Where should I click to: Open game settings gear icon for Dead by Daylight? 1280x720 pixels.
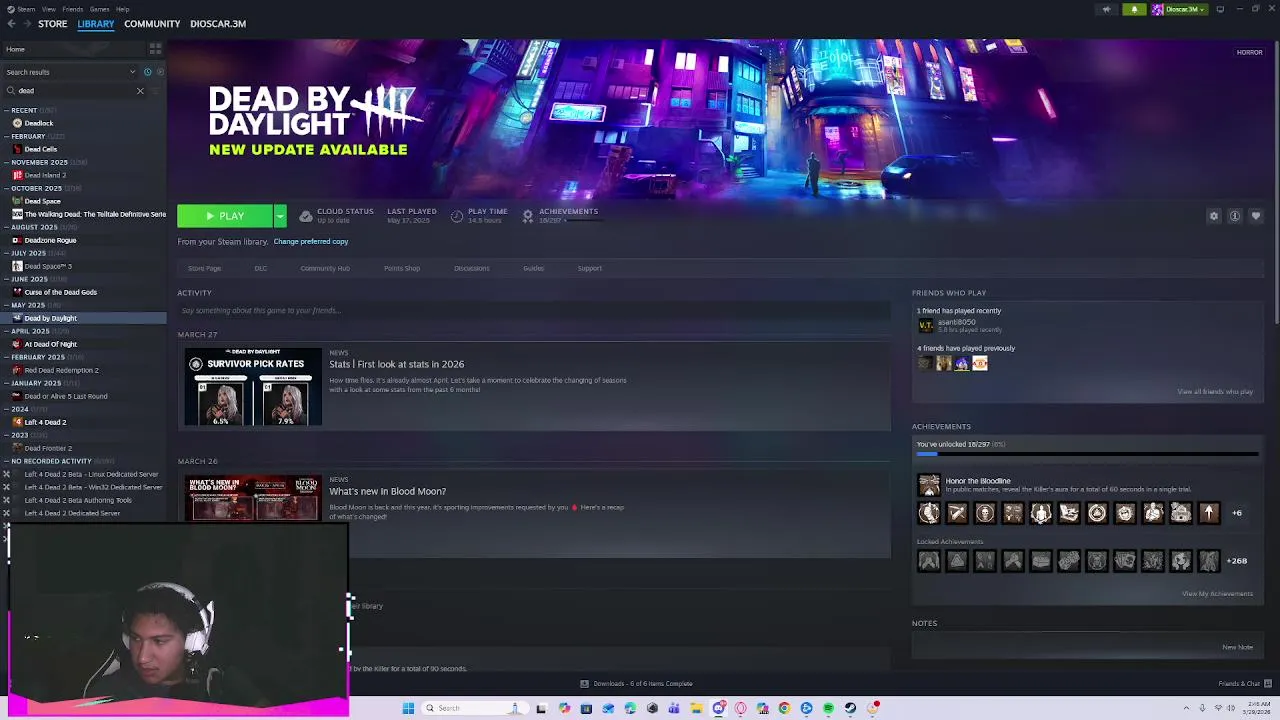pyautogui.click(x=1214, y=216)
